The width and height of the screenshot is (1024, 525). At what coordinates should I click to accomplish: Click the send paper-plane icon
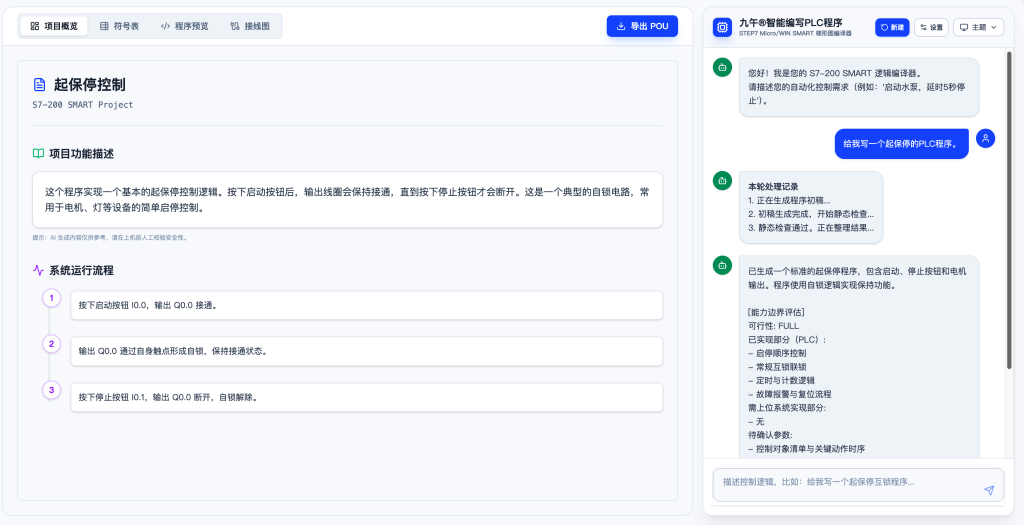[989, 490]
